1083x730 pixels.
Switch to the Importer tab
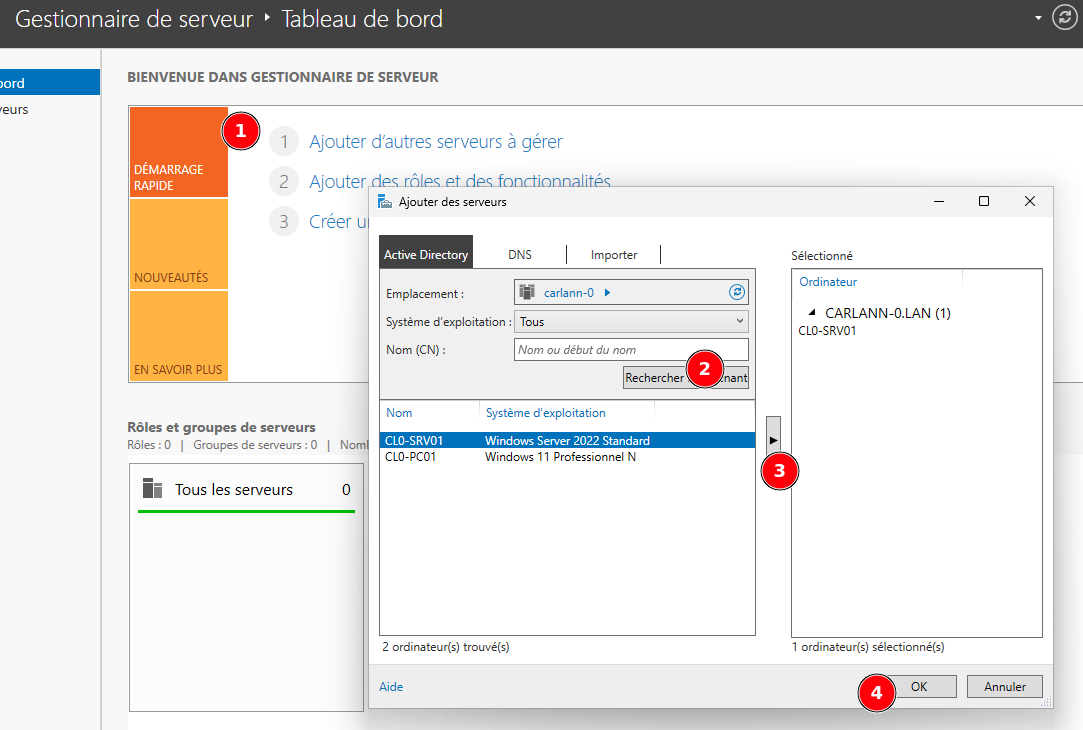pyautogui.click(x=614, y=255)
